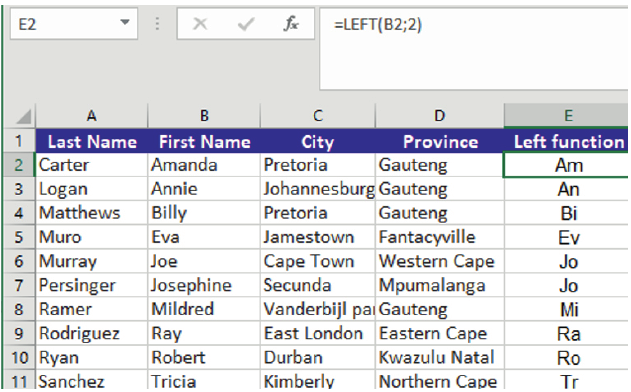This screenshot has width=631, height=392.
Task: Select the cell containing Muro
Action: coord(92,237)
